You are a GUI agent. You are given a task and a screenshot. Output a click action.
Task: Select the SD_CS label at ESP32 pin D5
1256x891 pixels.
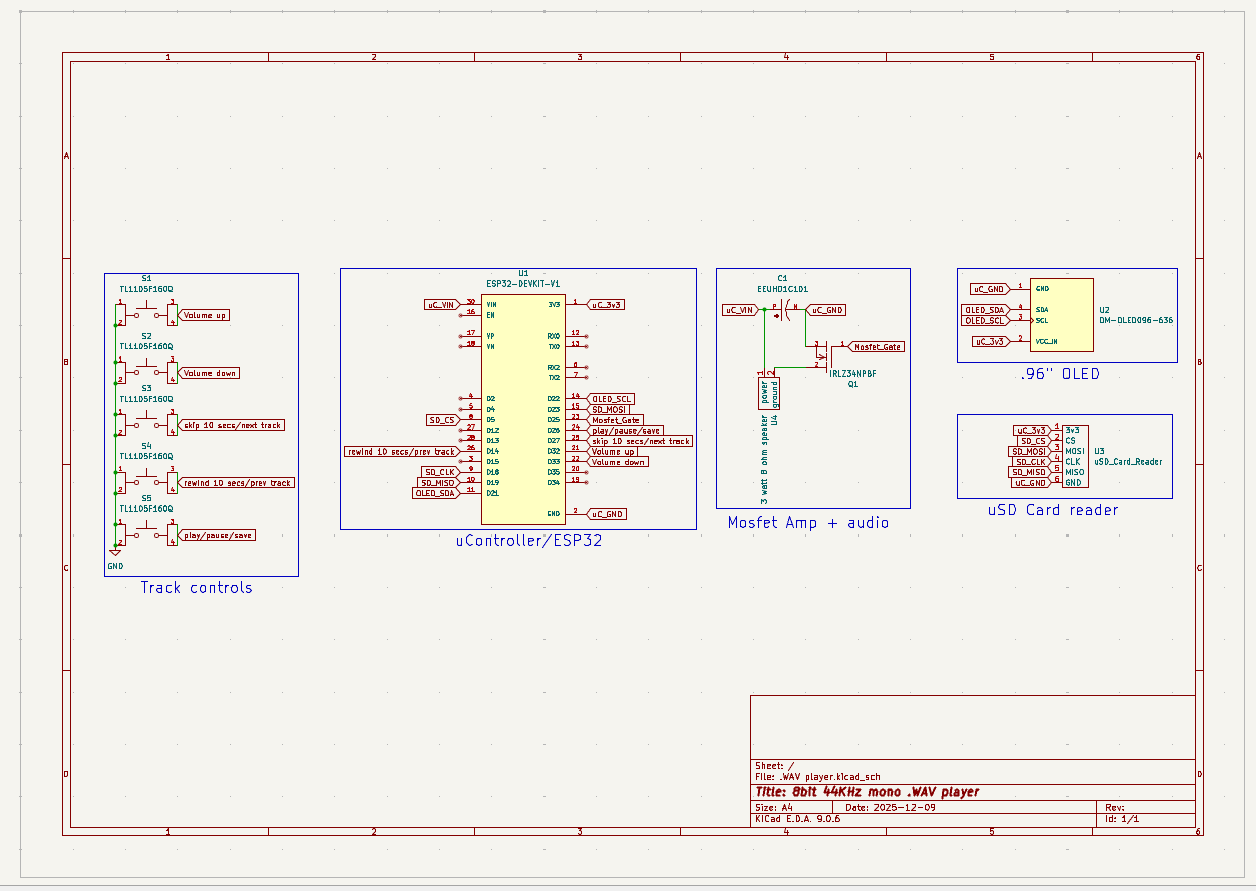pos(442,420)
